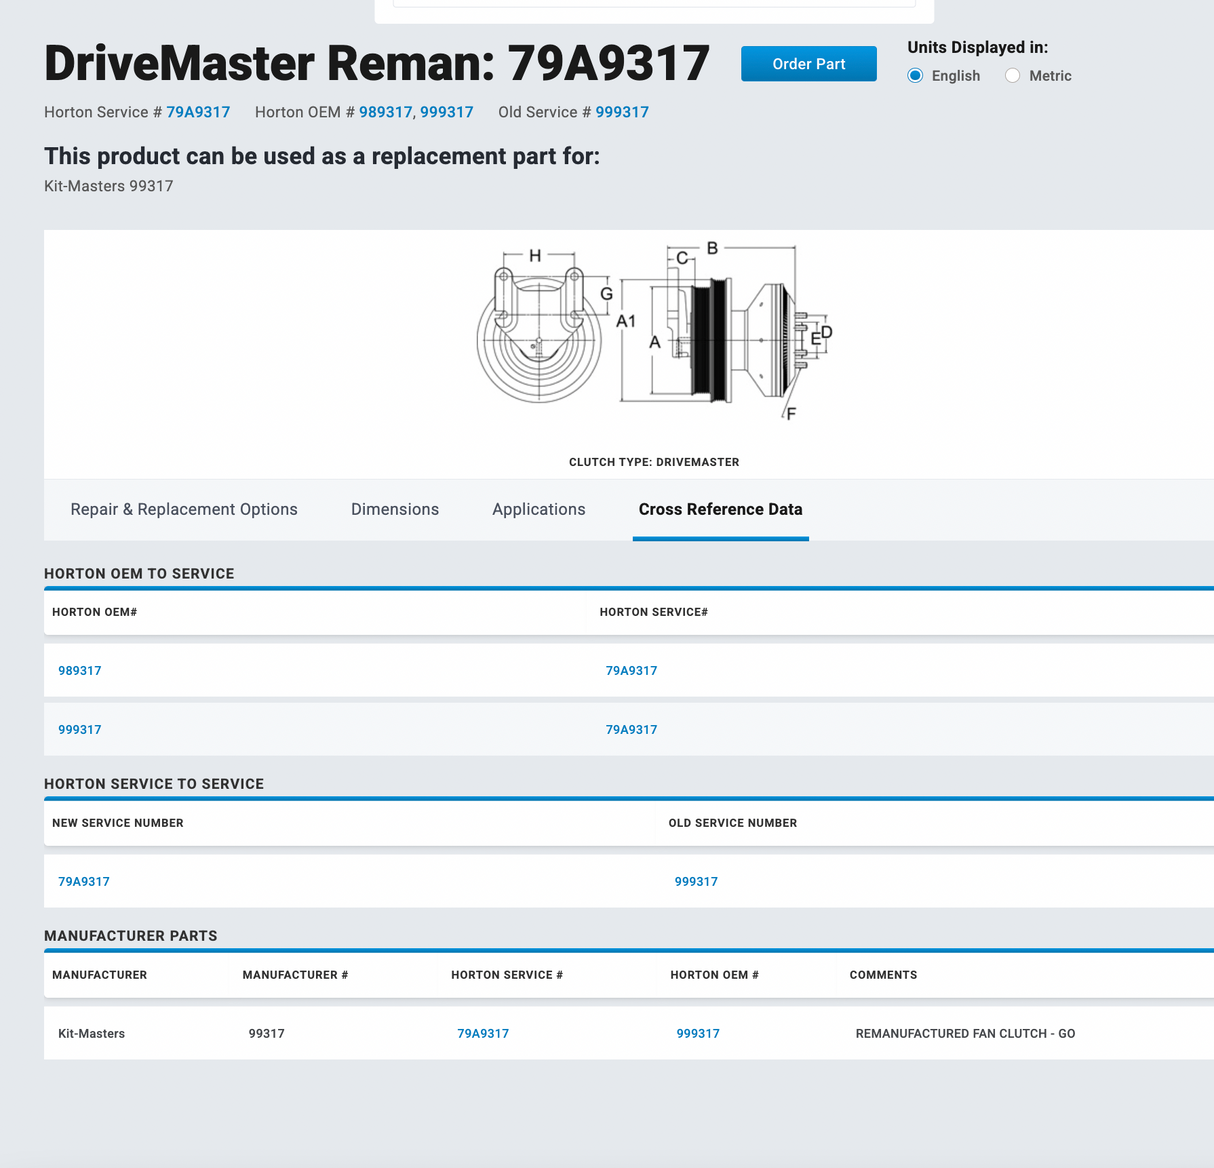Open 79A9317 in Kit-Masters manufacturer row
Image resolution: width=1214 pixels, height=1168 pixels.
483,1034
